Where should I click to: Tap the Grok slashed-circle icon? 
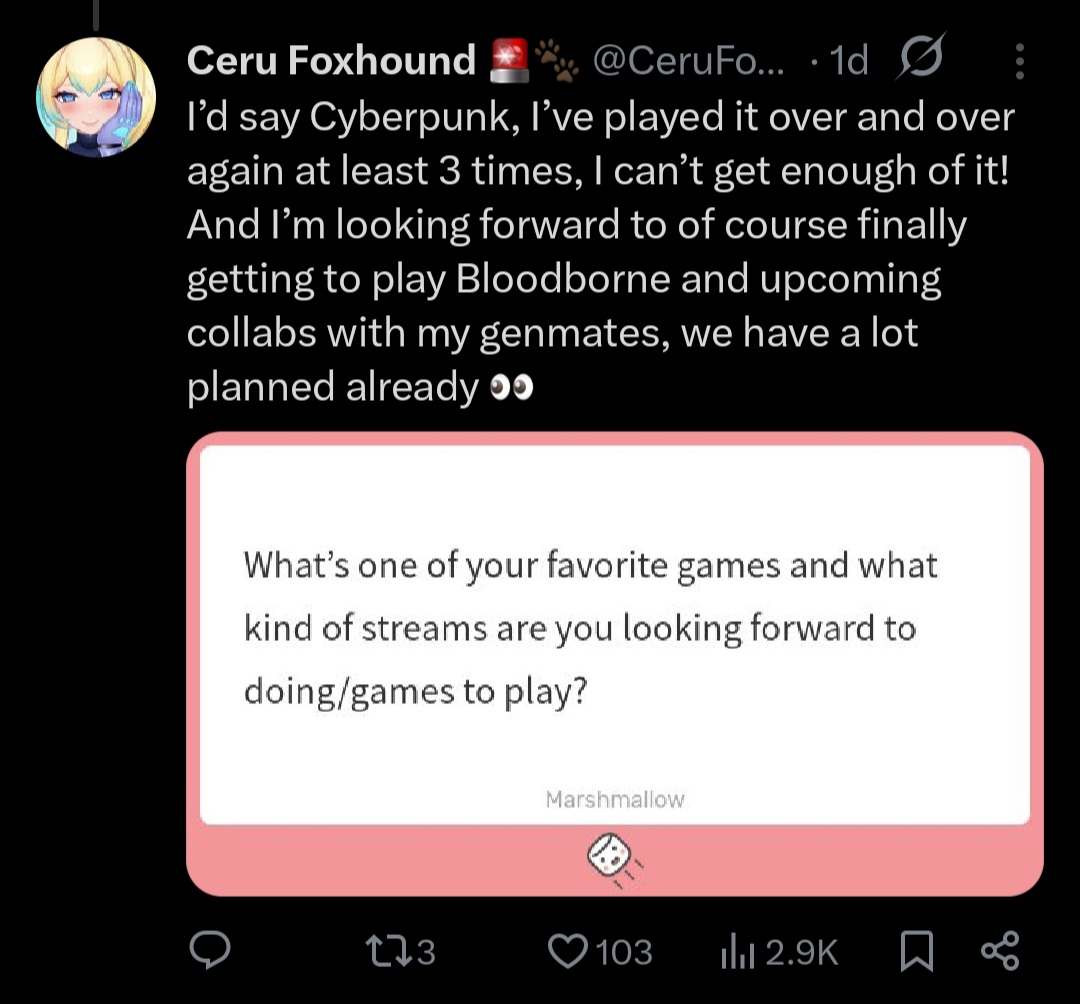point(921,62)
